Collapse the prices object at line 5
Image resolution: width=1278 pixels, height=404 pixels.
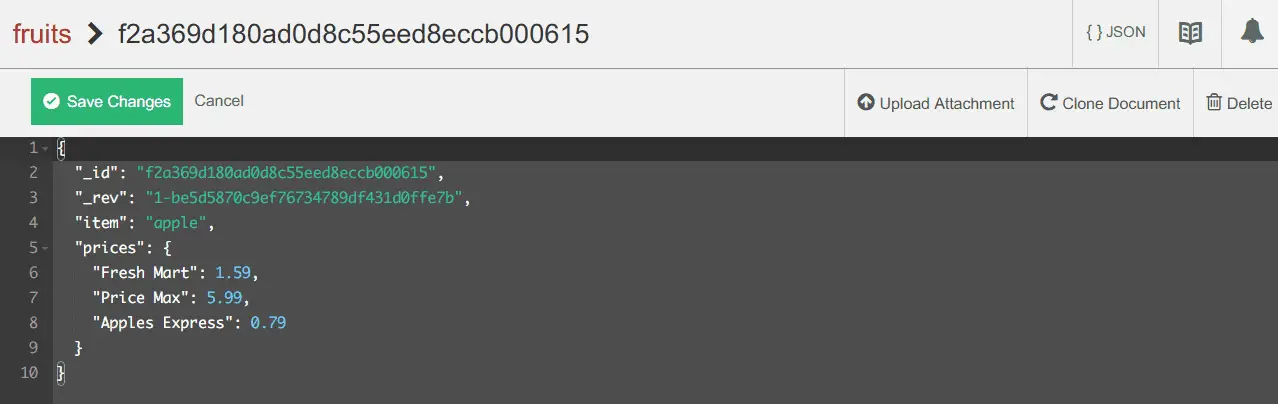click(43, 247)
